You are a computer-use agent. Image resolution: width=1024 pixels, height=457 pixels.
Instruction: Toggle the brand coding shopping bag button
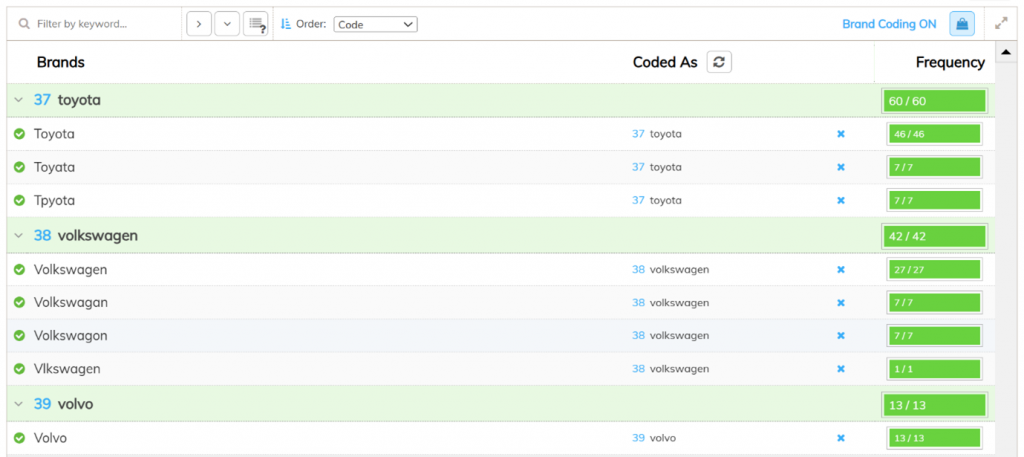click(x=962, y=24)
